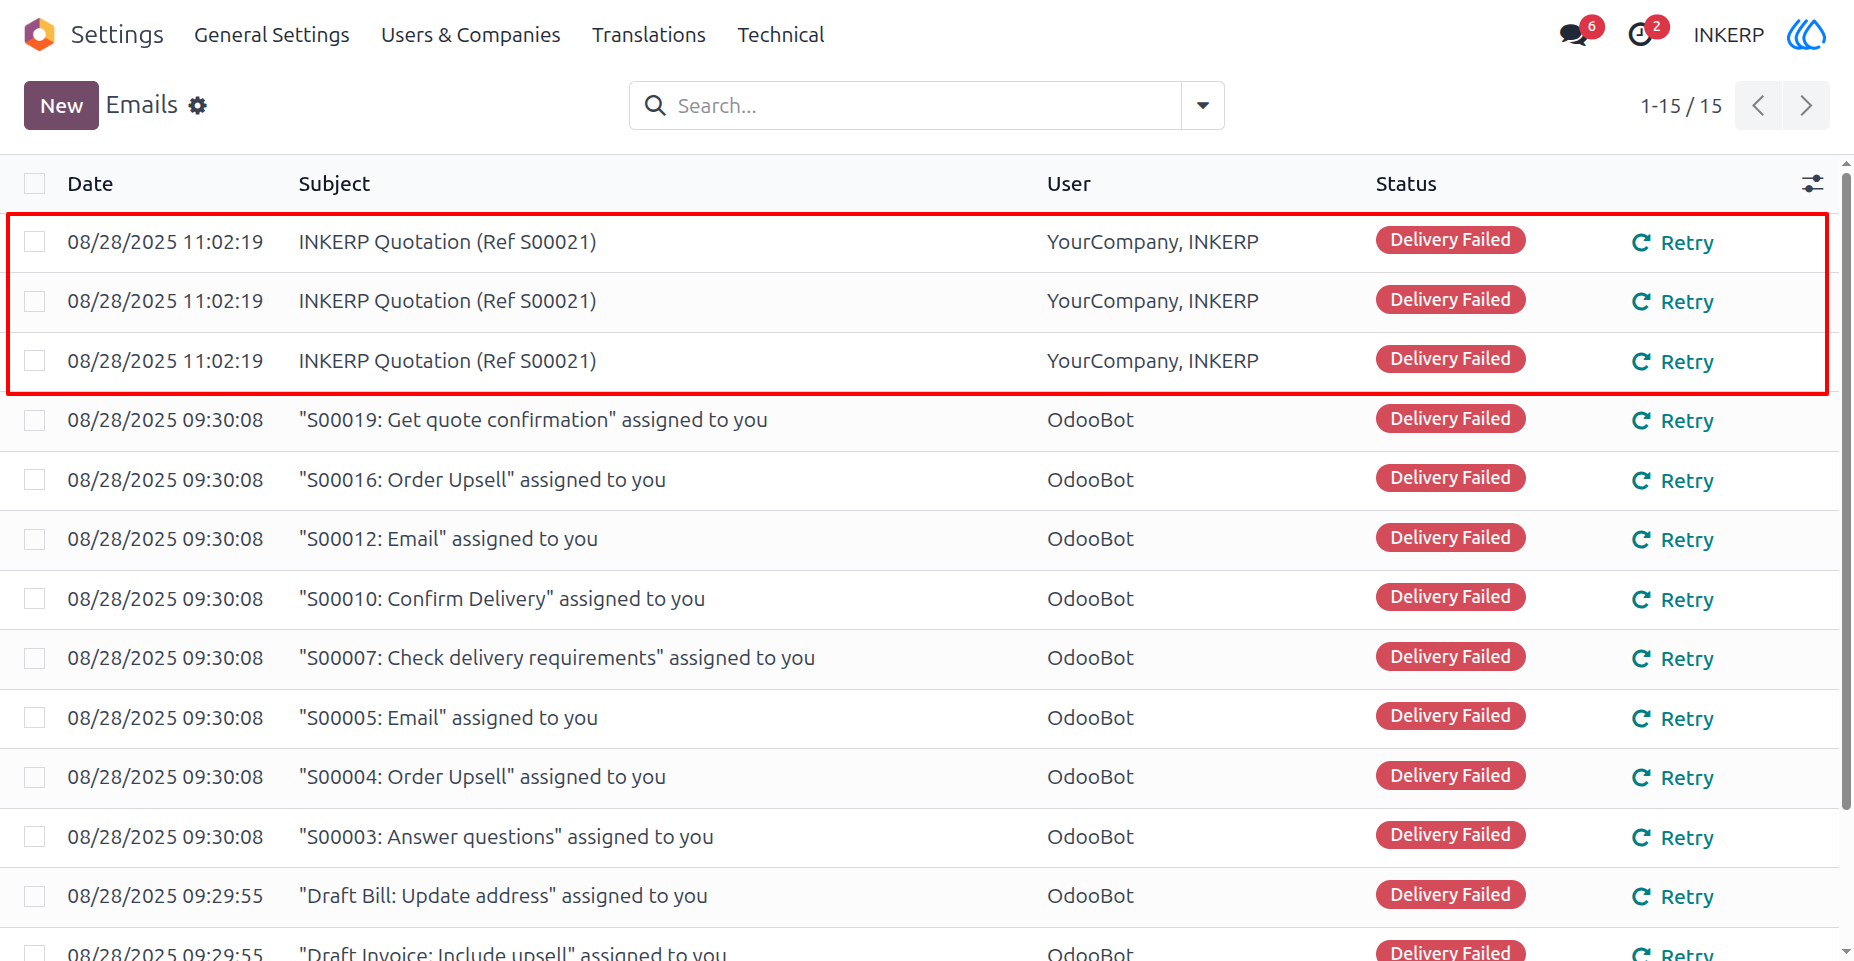Click the vertical scrollbar

pyautogui.click(x=1846, y=490)
